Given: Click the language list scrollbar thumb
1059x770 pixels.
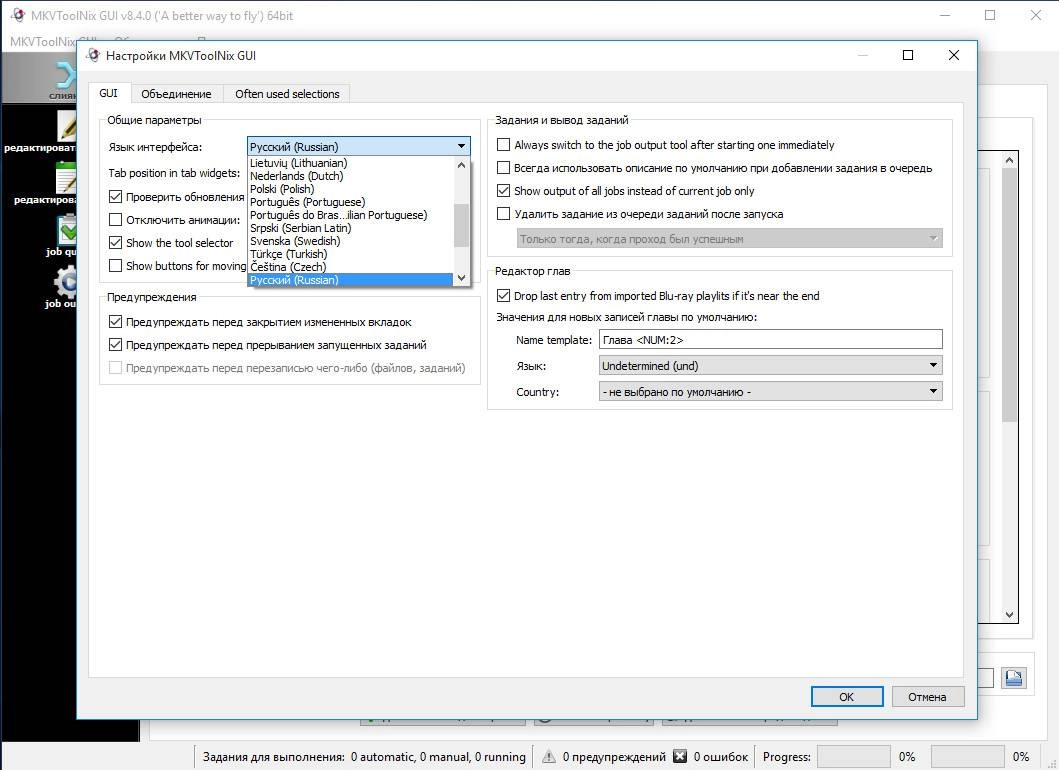Looking at the screenshot, I should coord(461,226).
